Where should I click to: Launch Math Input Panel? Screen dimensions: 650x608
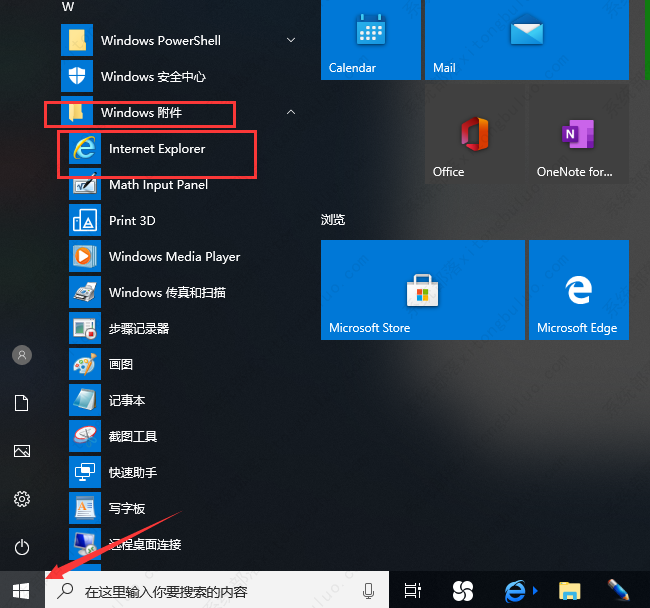pos(158,185)
